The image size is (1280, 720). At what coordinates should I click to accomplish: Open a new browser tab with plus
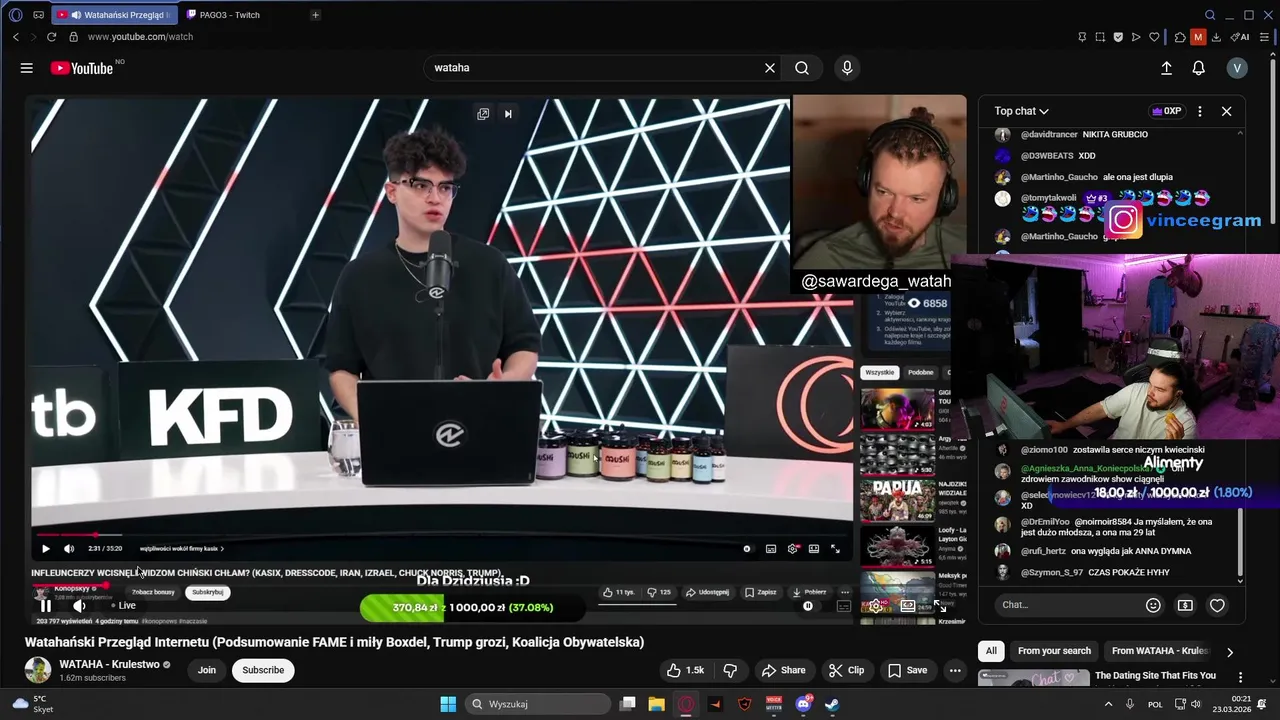click(x=315, y=15)
